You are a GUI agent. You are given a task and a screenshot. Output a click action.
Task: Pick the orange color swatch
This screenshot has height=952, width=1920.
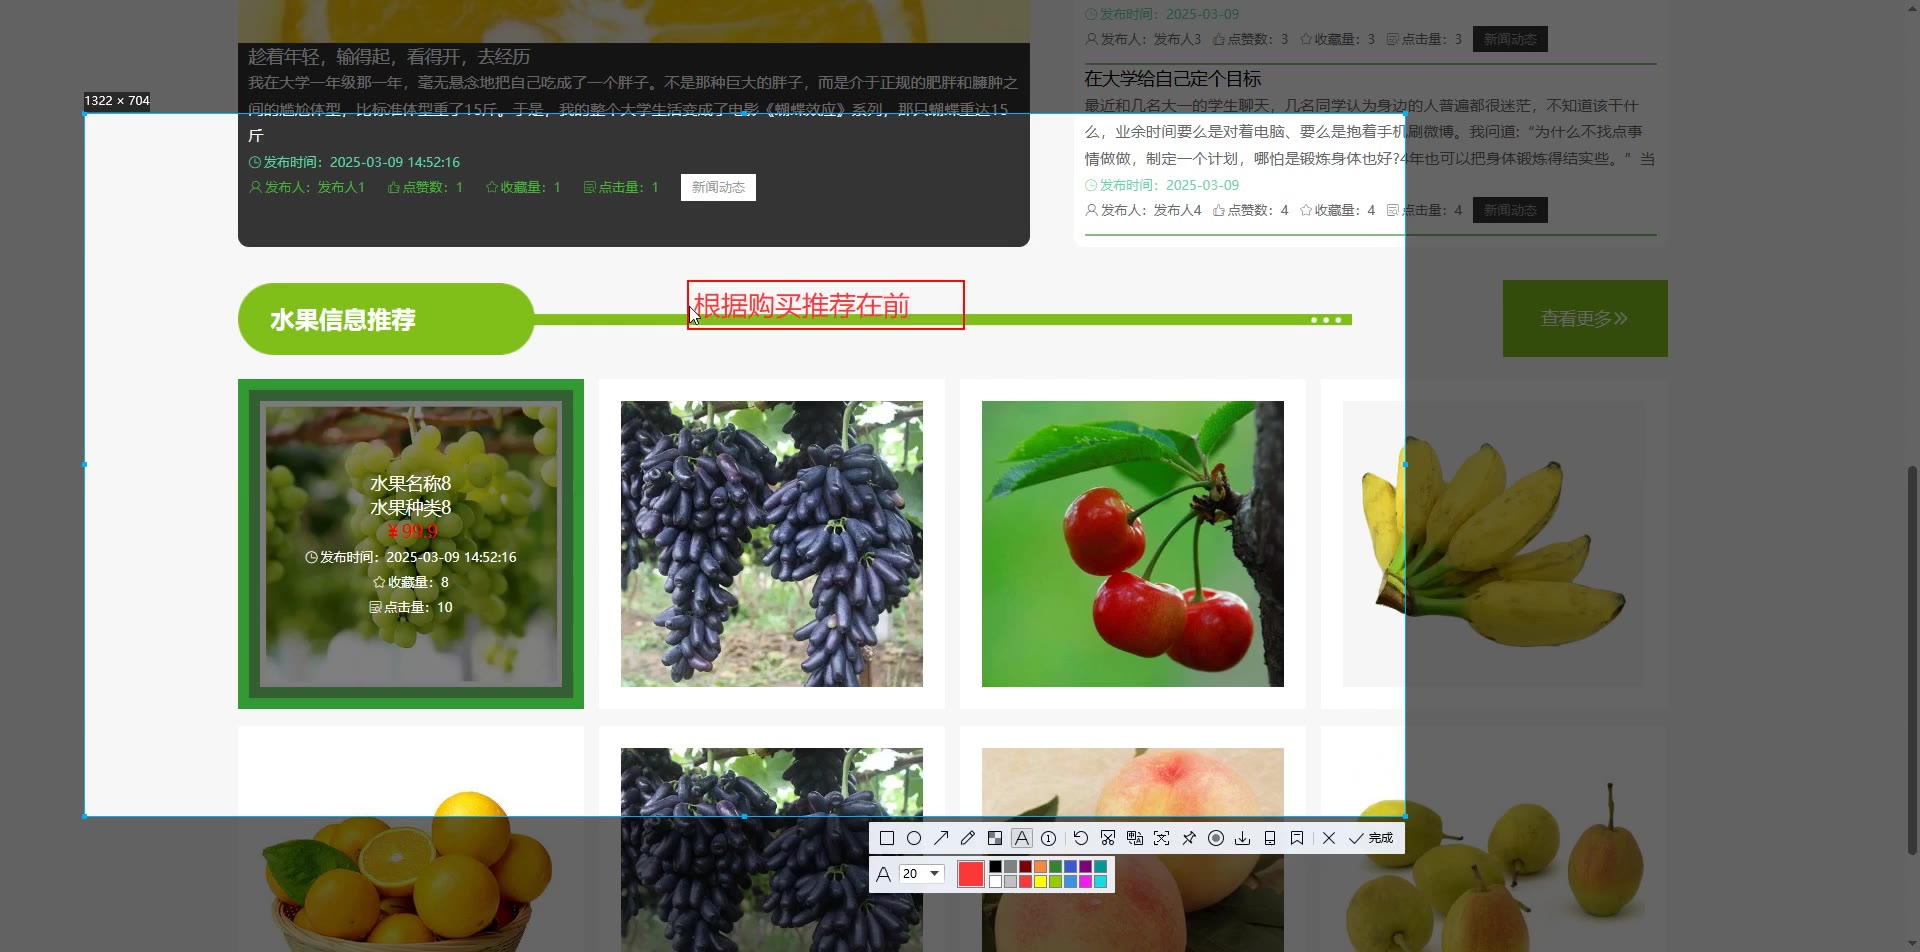pyautogui.click(x=1041, y=867)
